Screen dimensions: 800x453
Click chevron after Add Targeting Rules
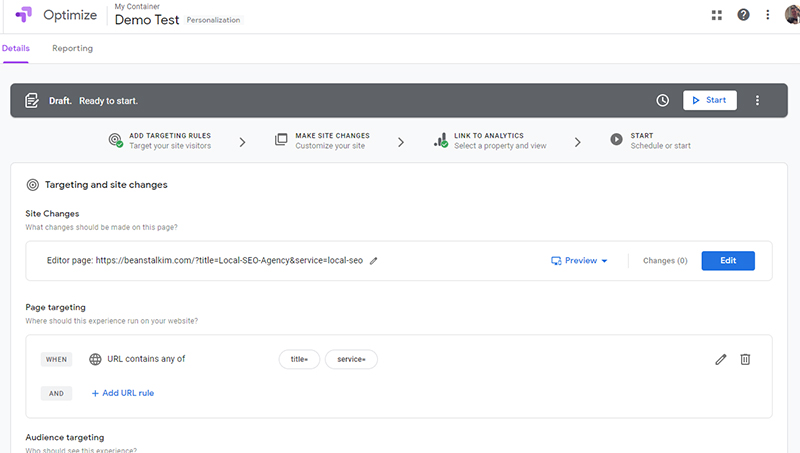coord(242,142)
